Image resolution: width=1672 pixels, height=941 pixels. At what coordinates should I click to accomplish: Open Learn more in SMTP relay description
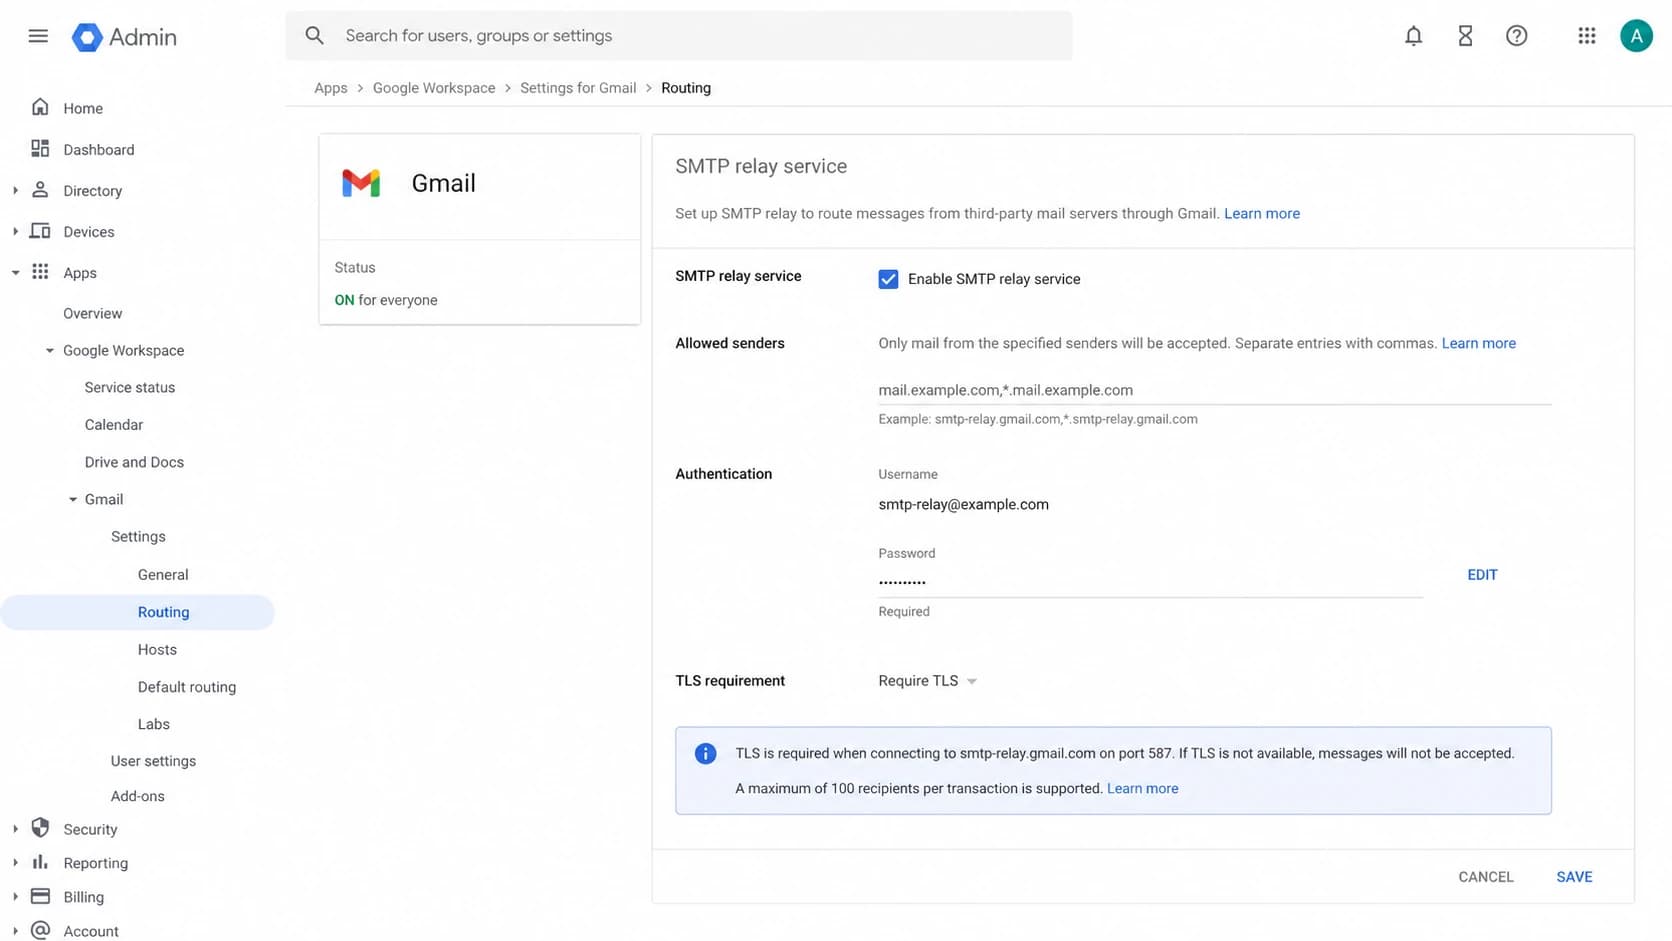click(x=1262, y=213)
